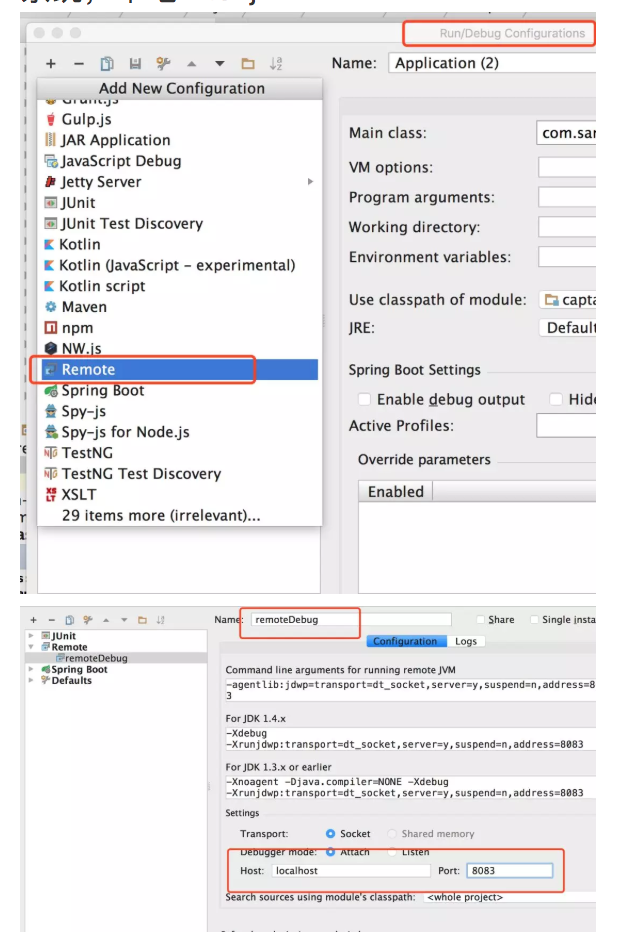This screenshot has height=946, width=630.
Task: Show 29 items more (irrelevant) entry
Action: pos(180,516)
